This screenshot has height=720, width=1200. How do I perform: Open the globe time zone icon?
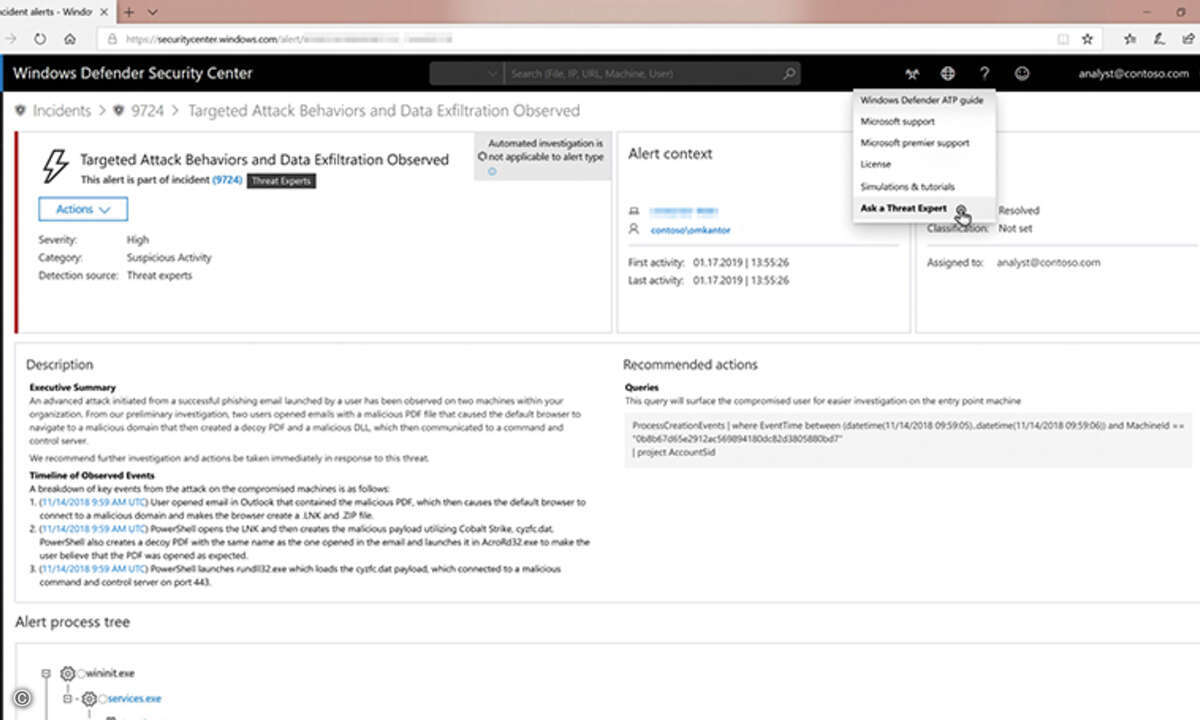(948, 73)
